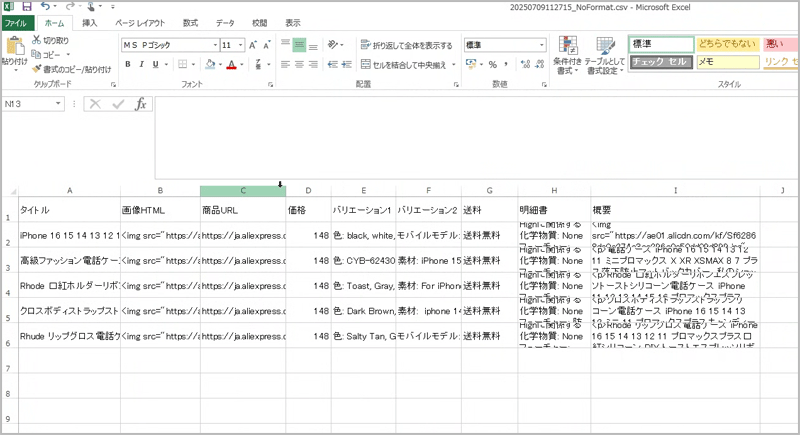This screenshot has width=800, height=435.
Task: Cut selection with 切り取り scissors
Action: click(50, 40)
